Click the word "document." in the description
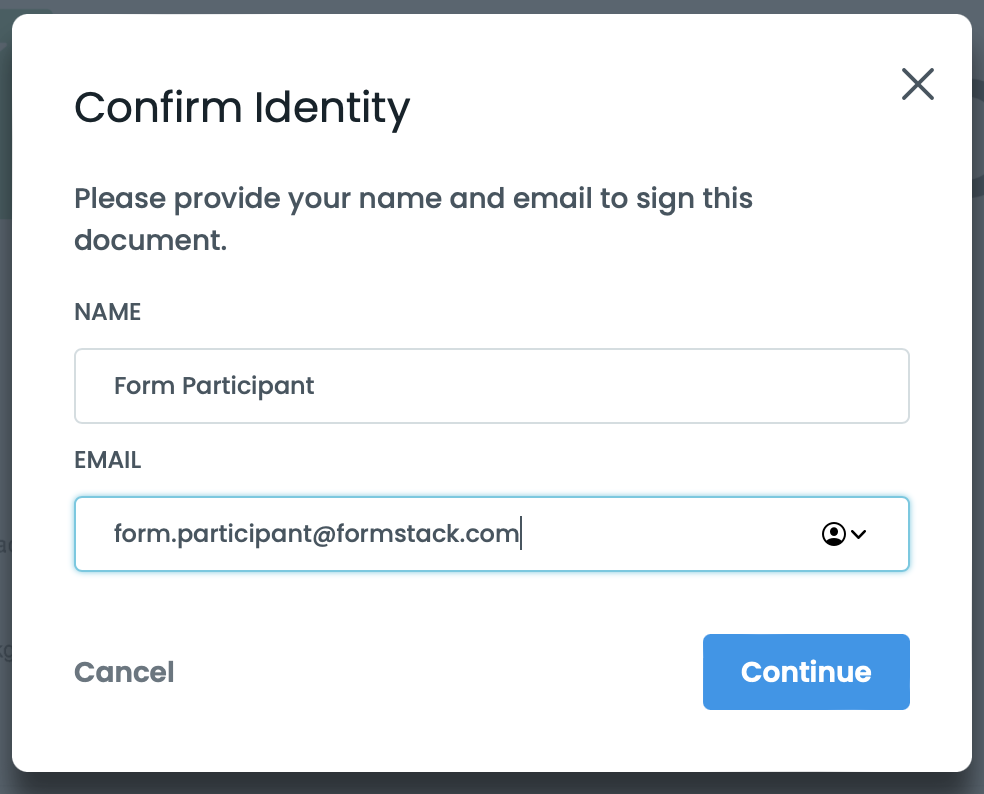984x794 pixels. tap(150, 241)
